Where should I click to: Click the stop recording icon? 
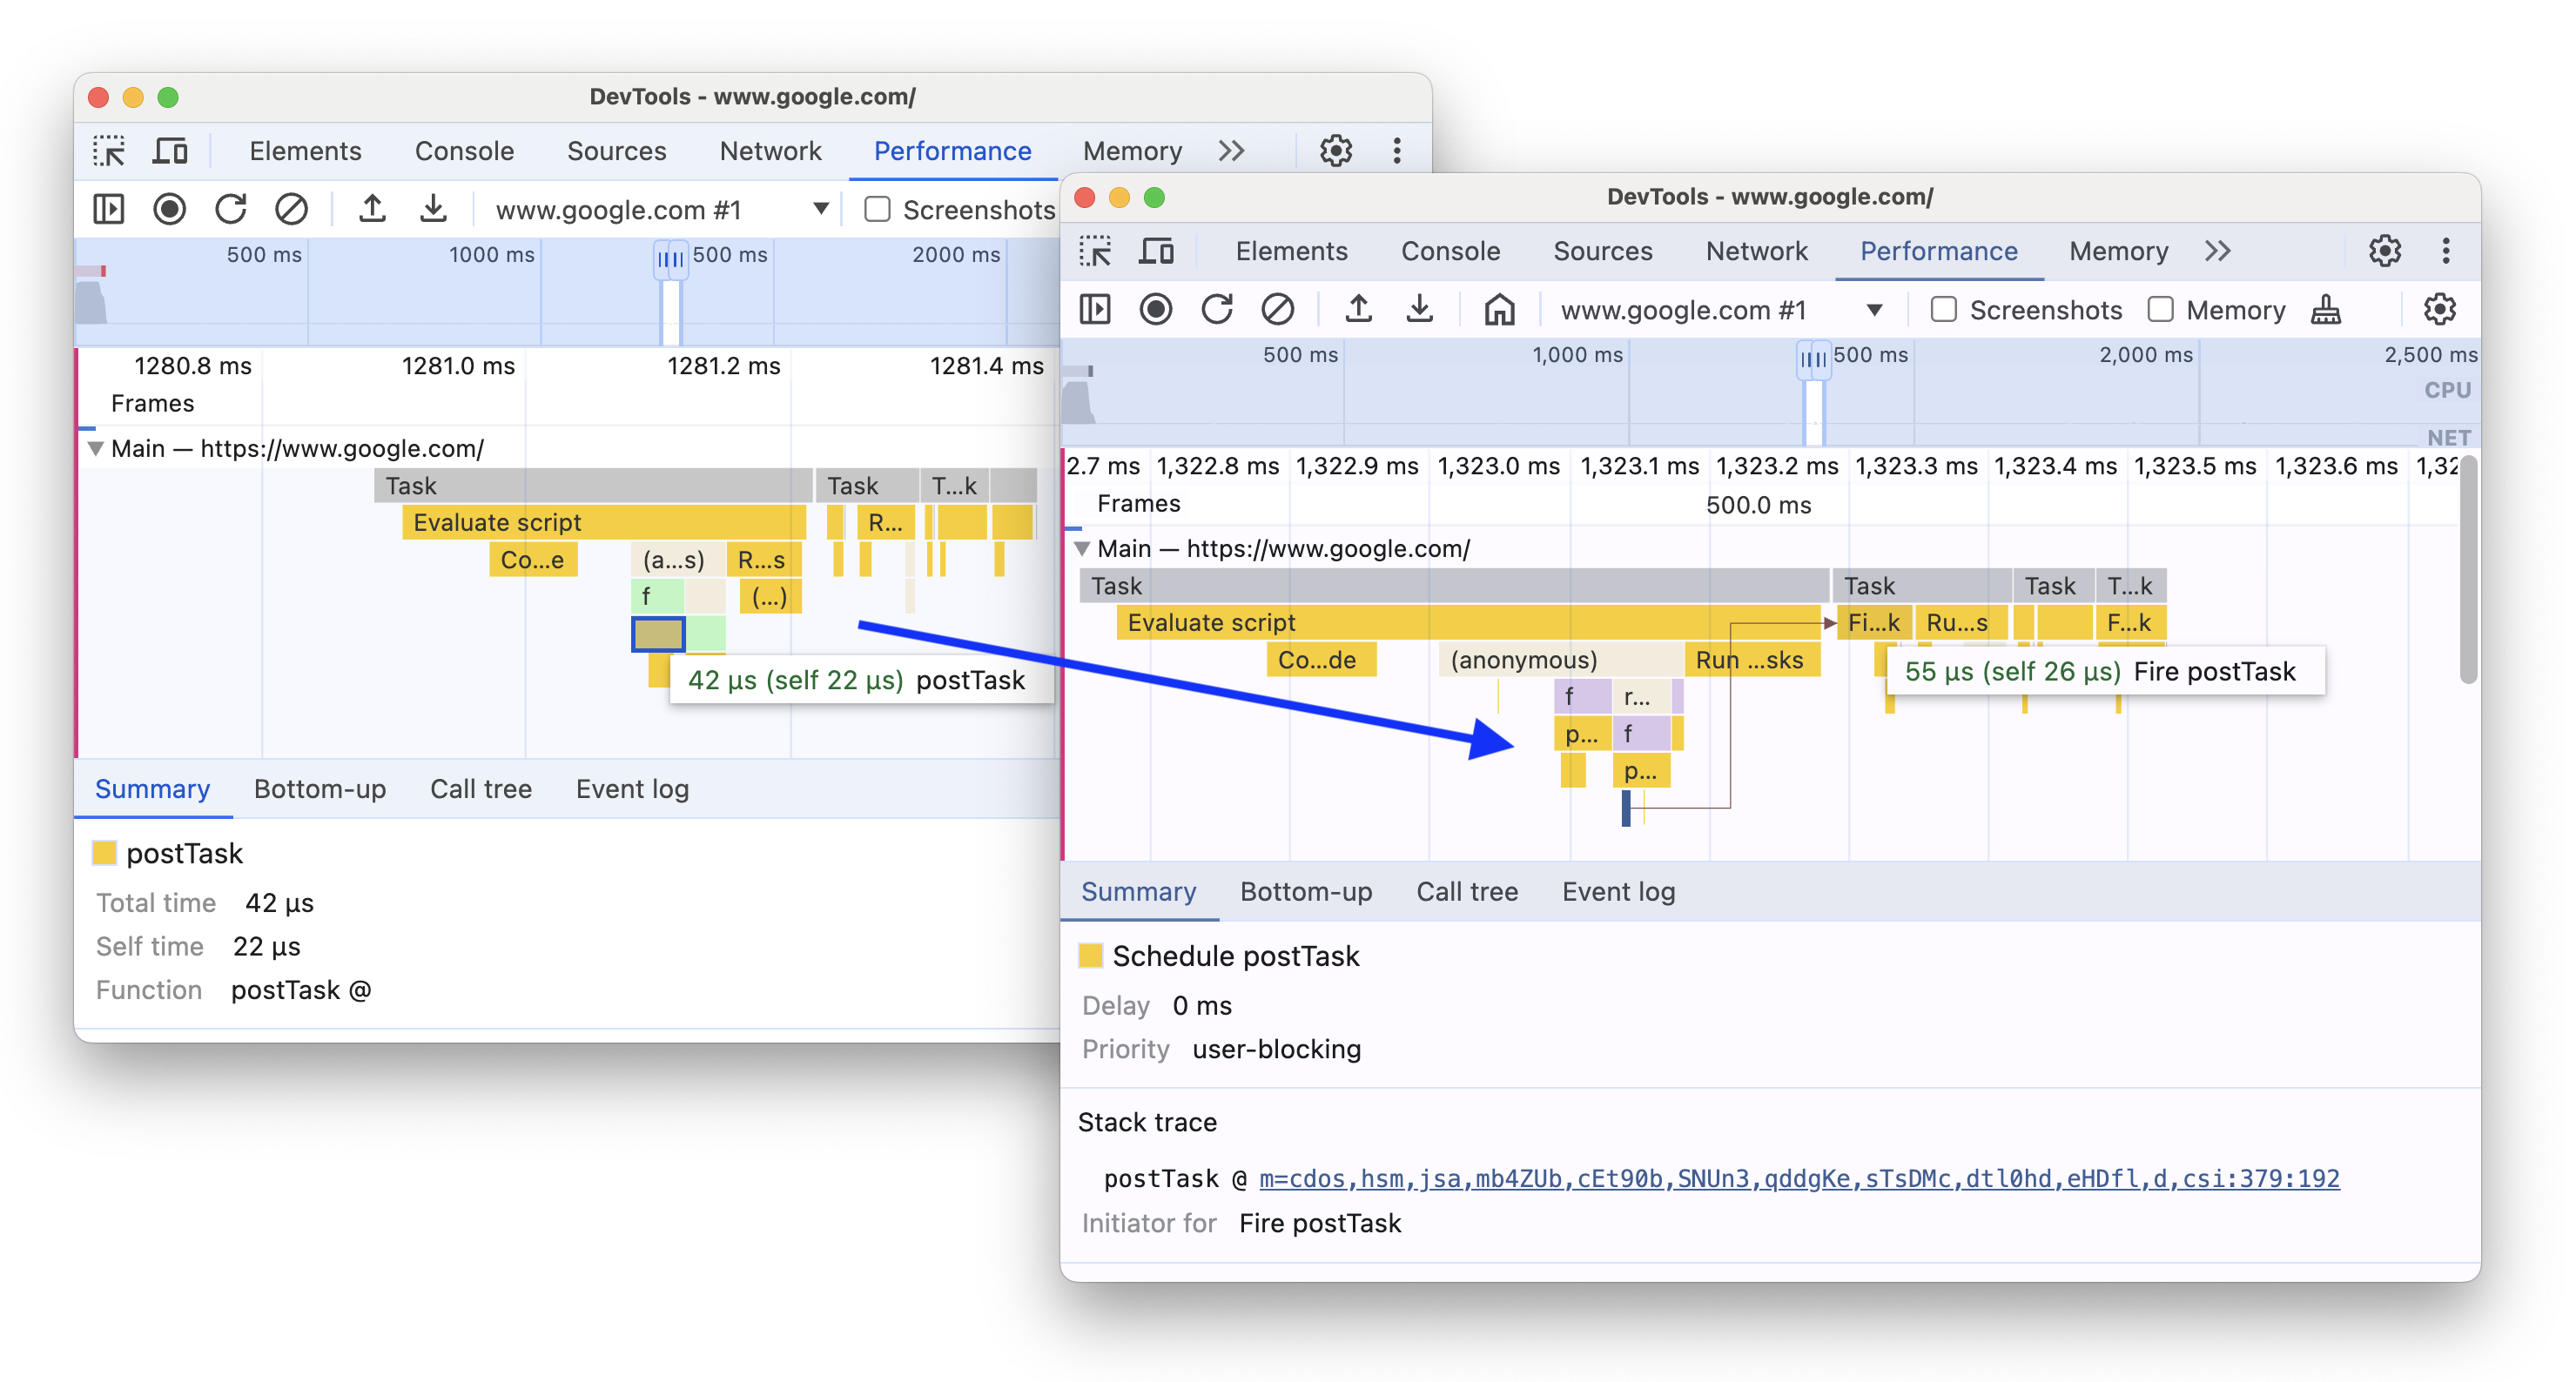click(1157, 310)
